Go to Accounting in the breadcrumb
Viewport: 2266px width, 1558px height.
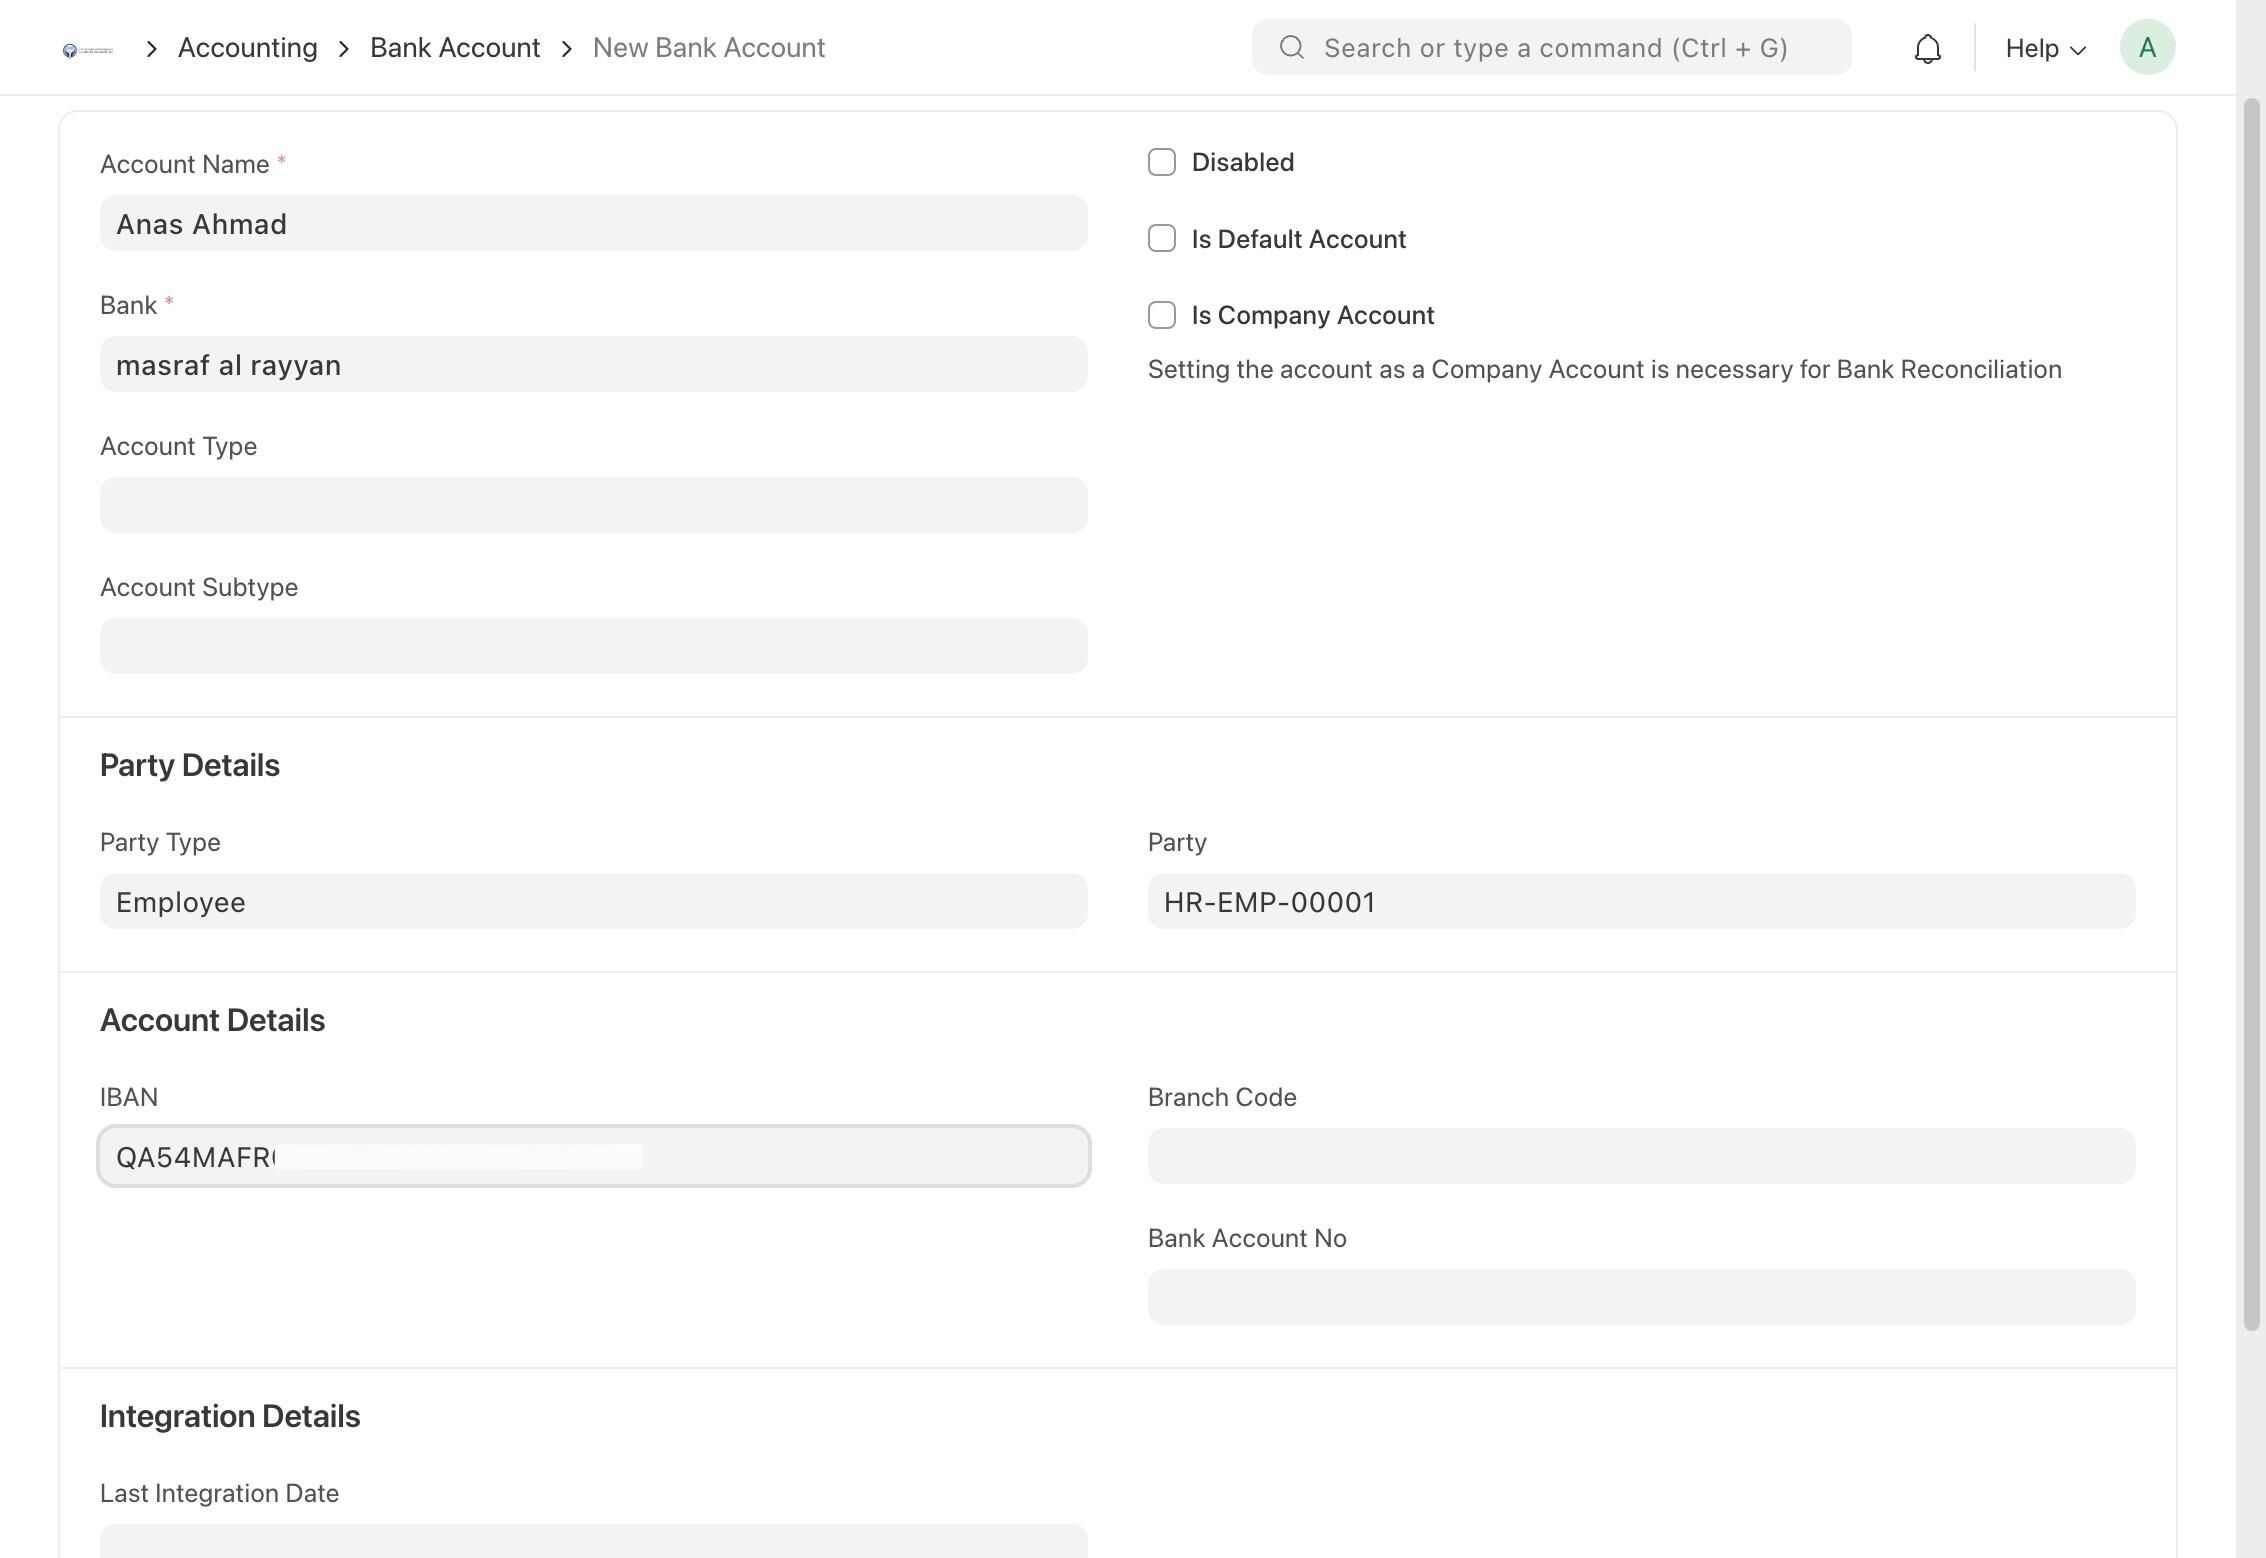[x=248, y=48]
